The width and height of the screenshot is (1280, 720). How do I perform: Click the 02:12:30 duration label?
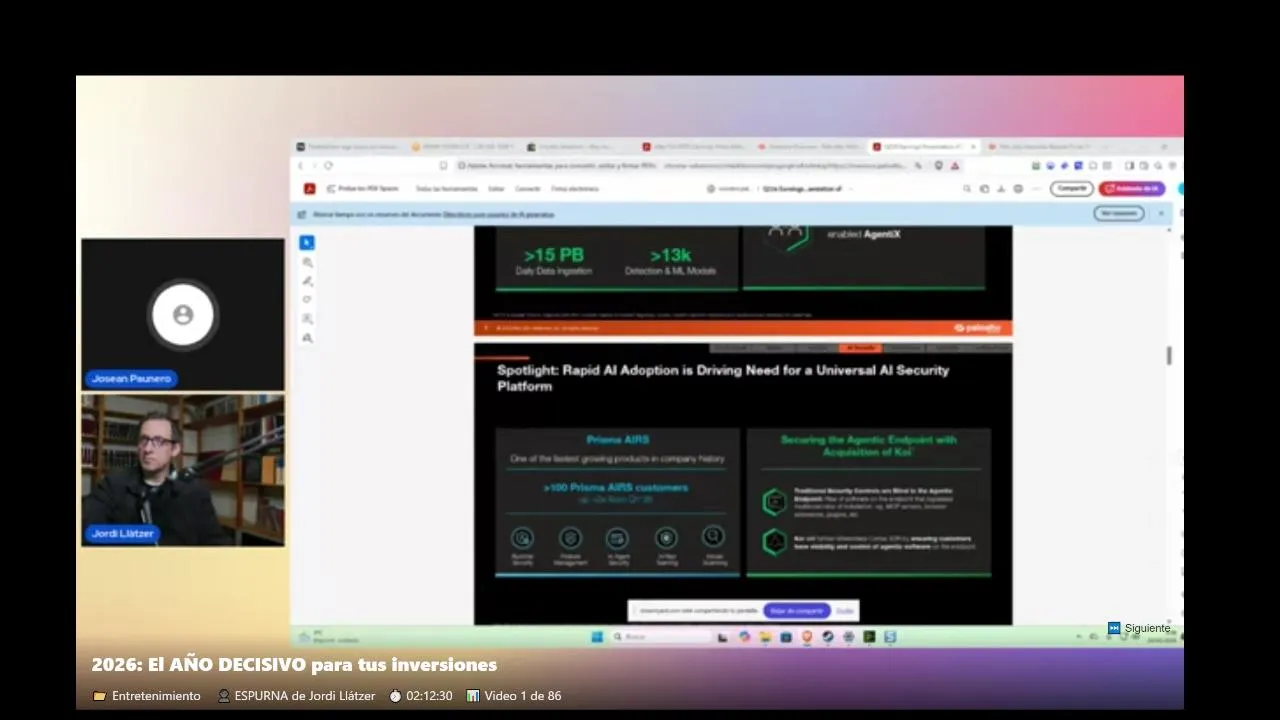(x=429, y=696)
